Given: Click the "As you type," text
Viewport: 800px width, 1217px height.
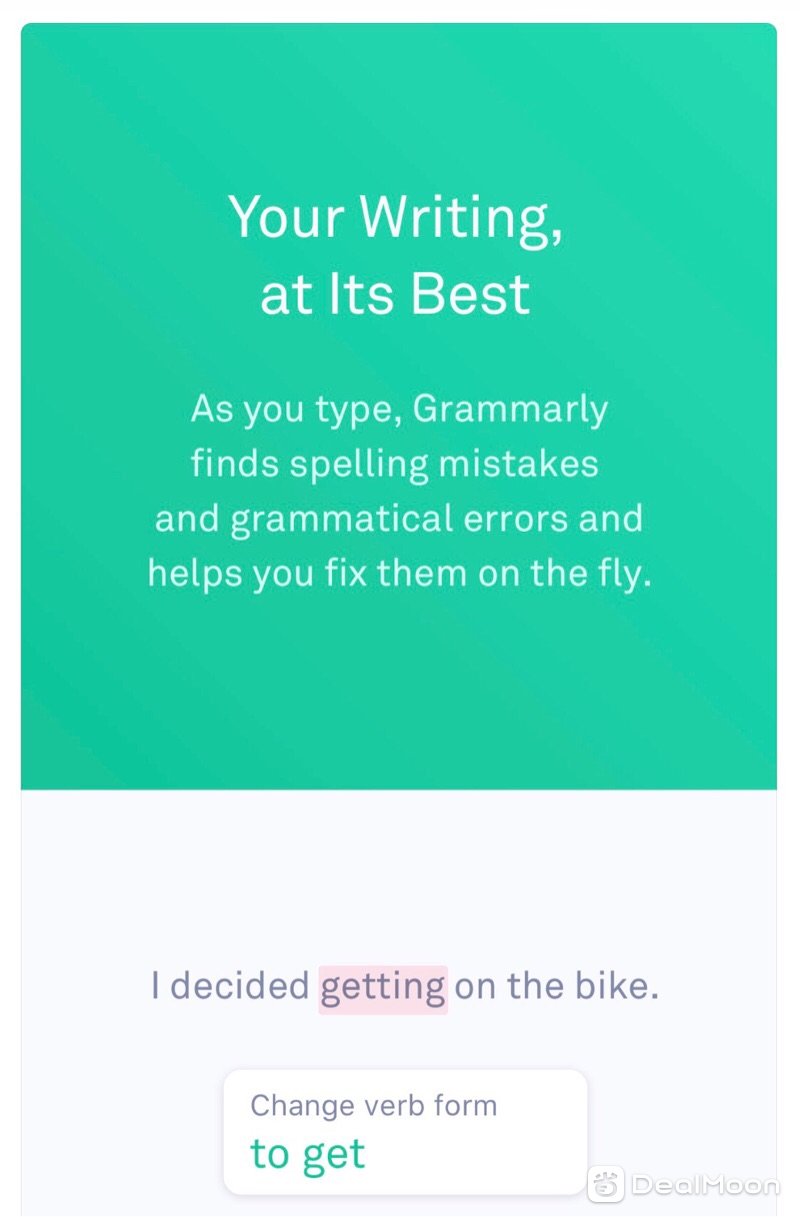Looking at the screenshot, I should tap(297, 411).
